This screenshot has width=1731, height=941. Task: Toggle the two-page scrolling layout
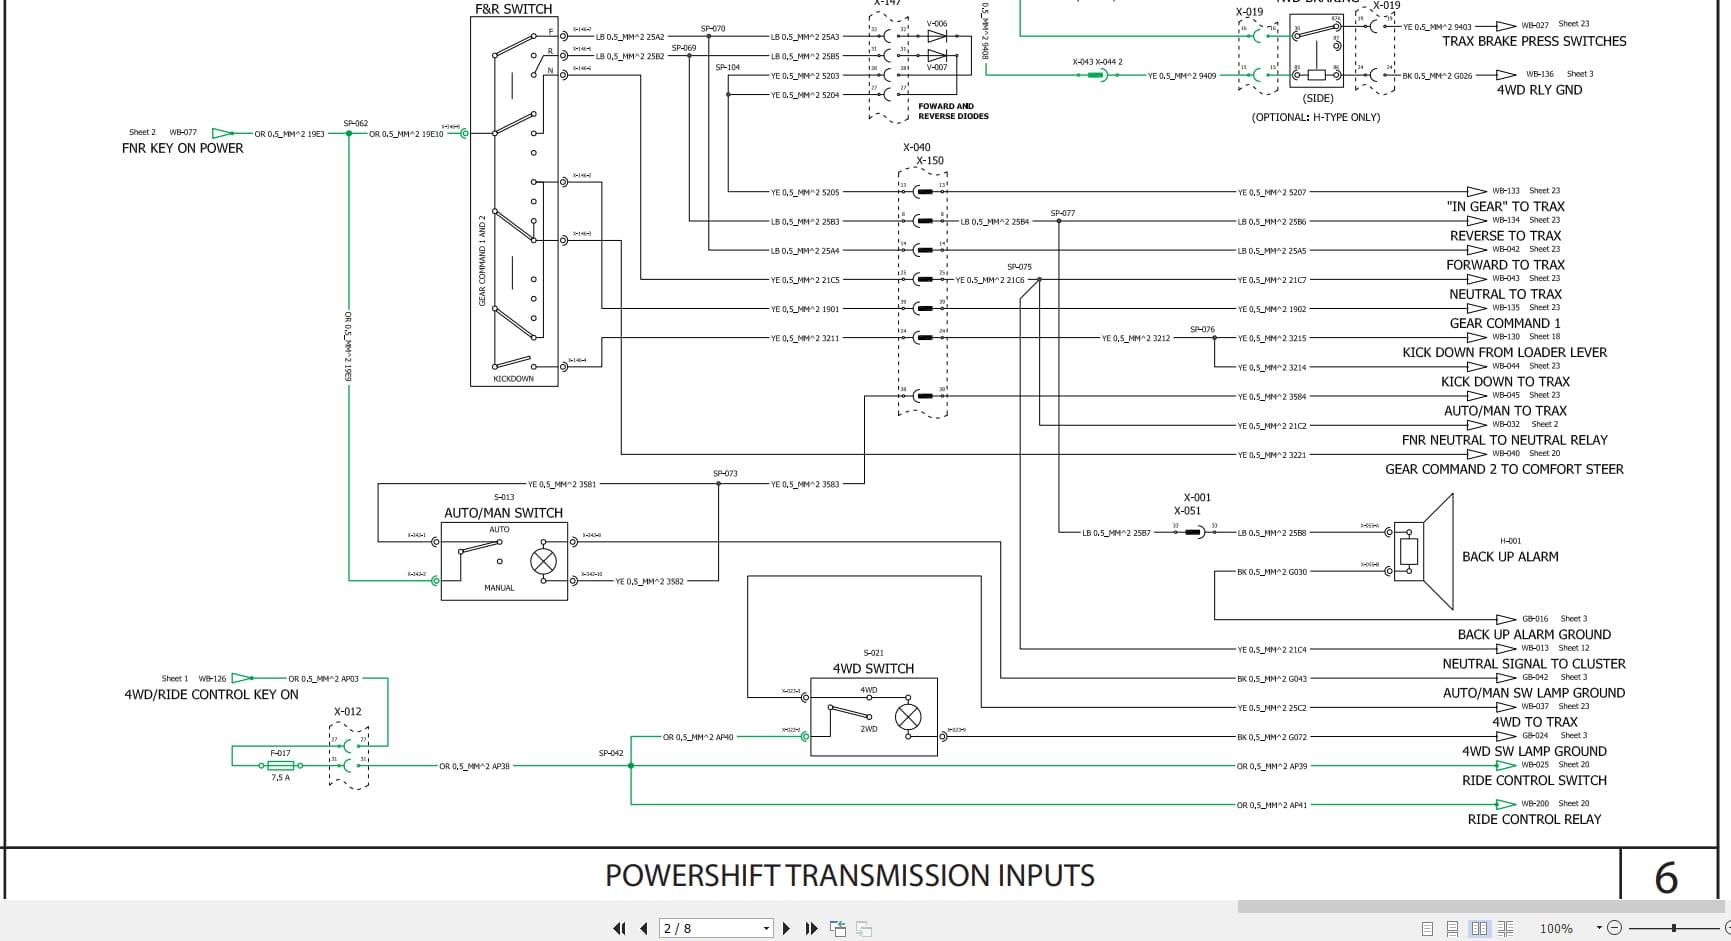(x=1506, y=928)
